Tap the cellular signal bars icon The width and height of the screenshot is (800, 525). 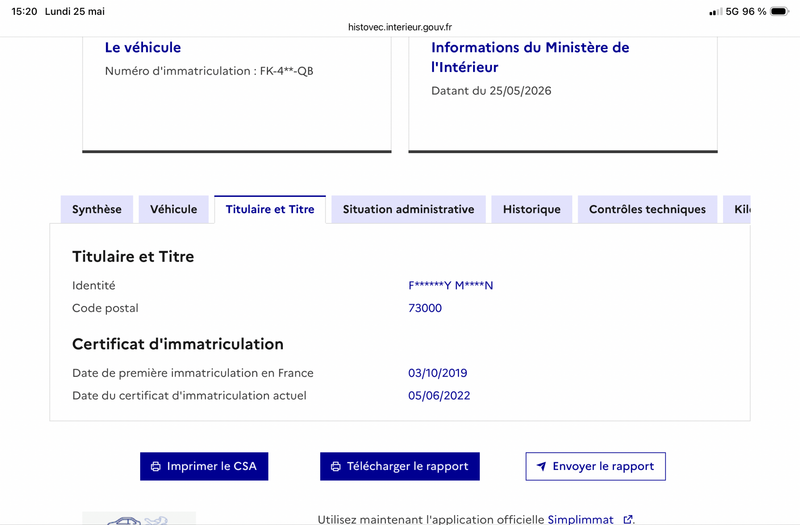[x=715, y=12]
